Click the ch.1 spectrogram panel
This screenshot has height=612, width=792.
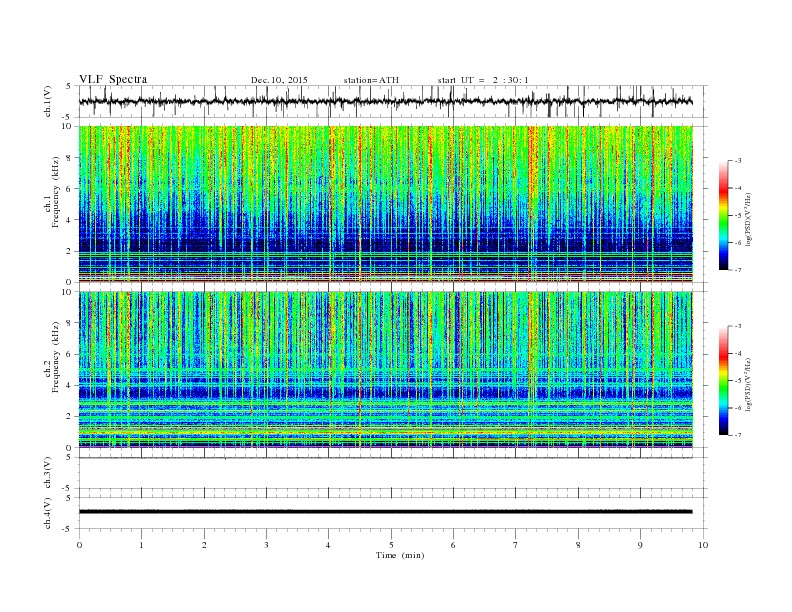386,204
